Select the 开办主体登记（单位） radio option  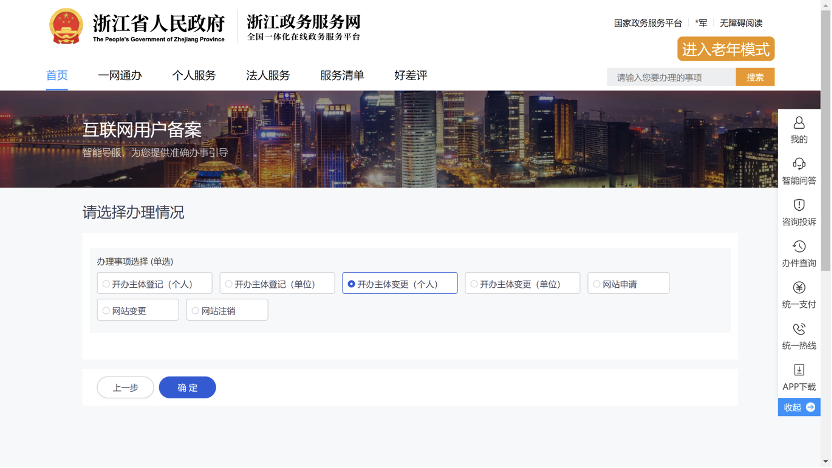coord(228,284)
